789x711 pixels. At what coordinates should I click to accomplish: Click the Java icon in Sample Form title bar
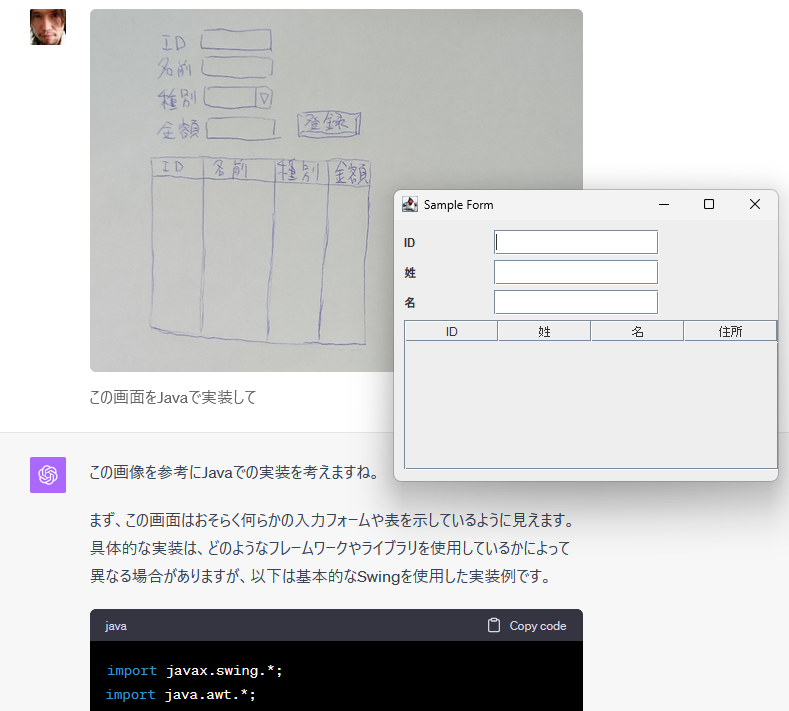click(410, 204)
